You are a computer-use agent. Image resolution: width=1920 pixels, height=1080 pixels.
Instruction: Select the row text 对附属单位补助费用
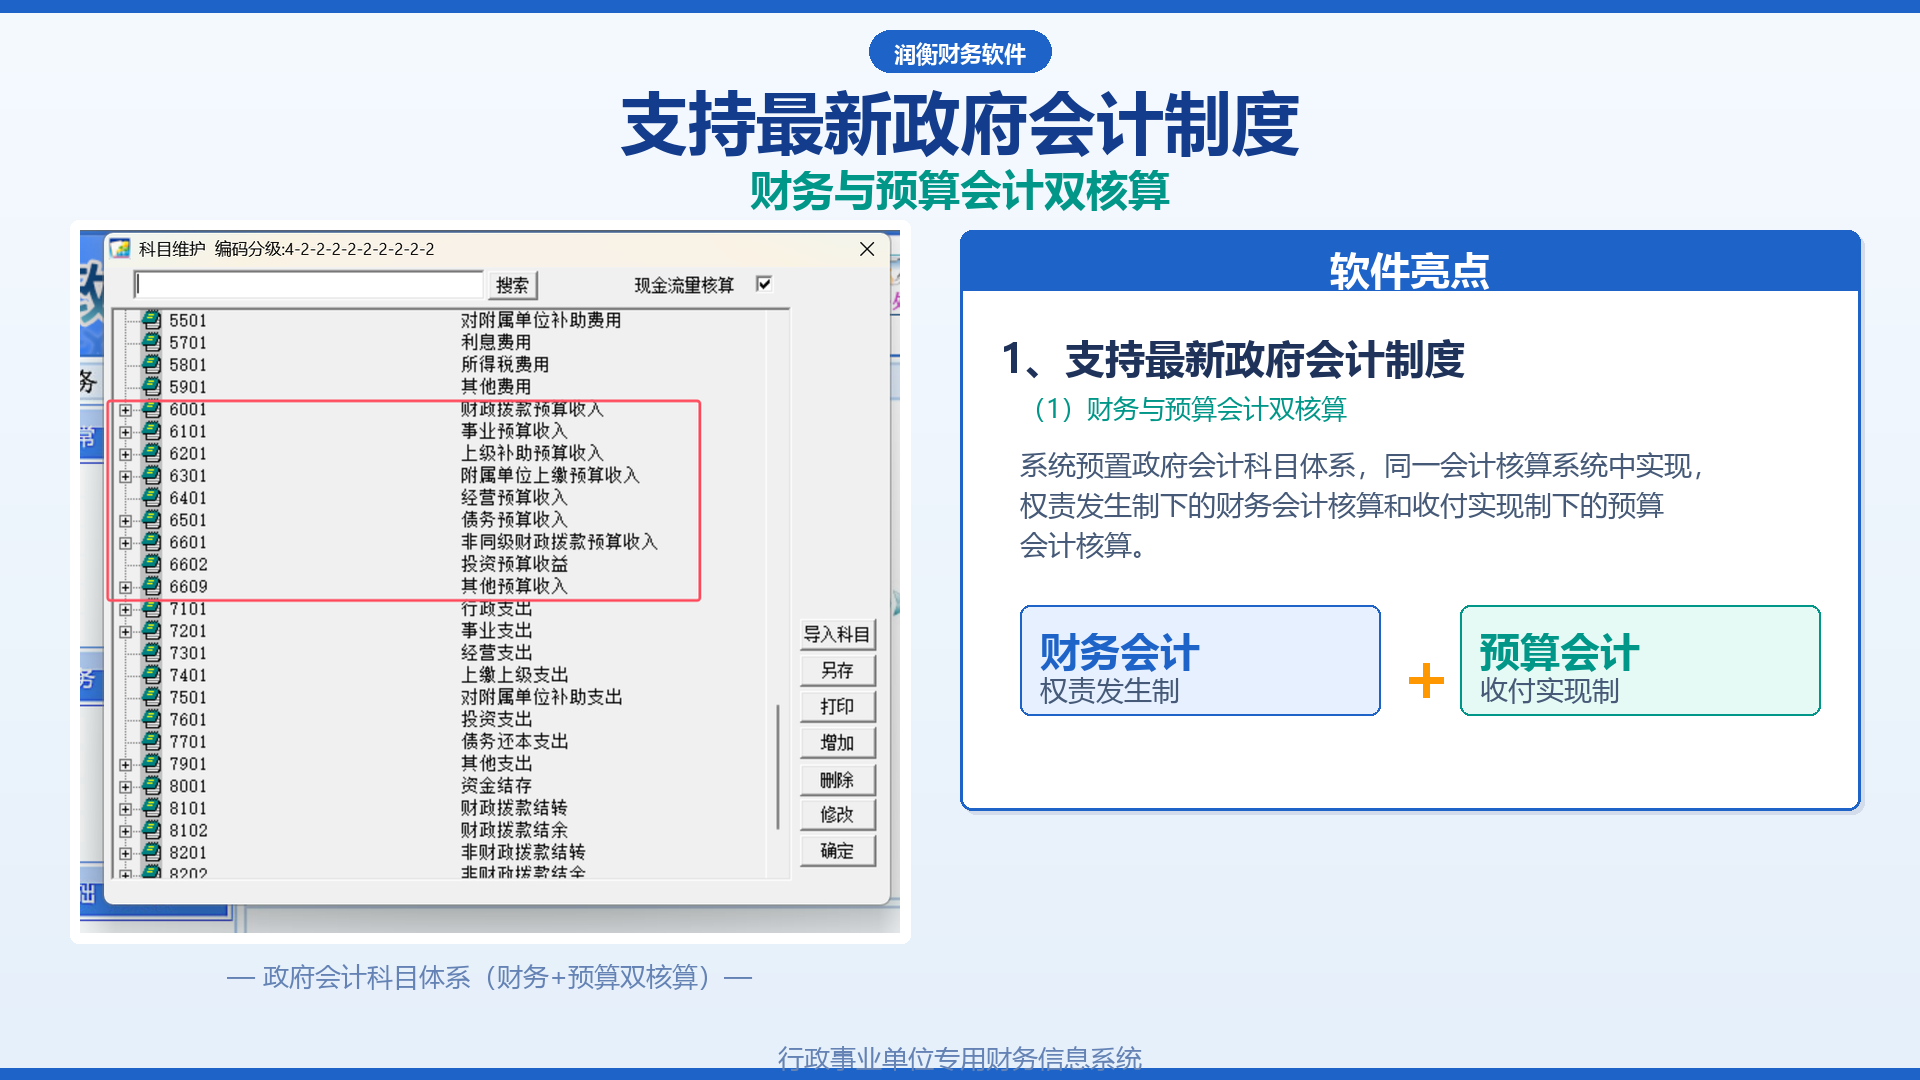541,320
